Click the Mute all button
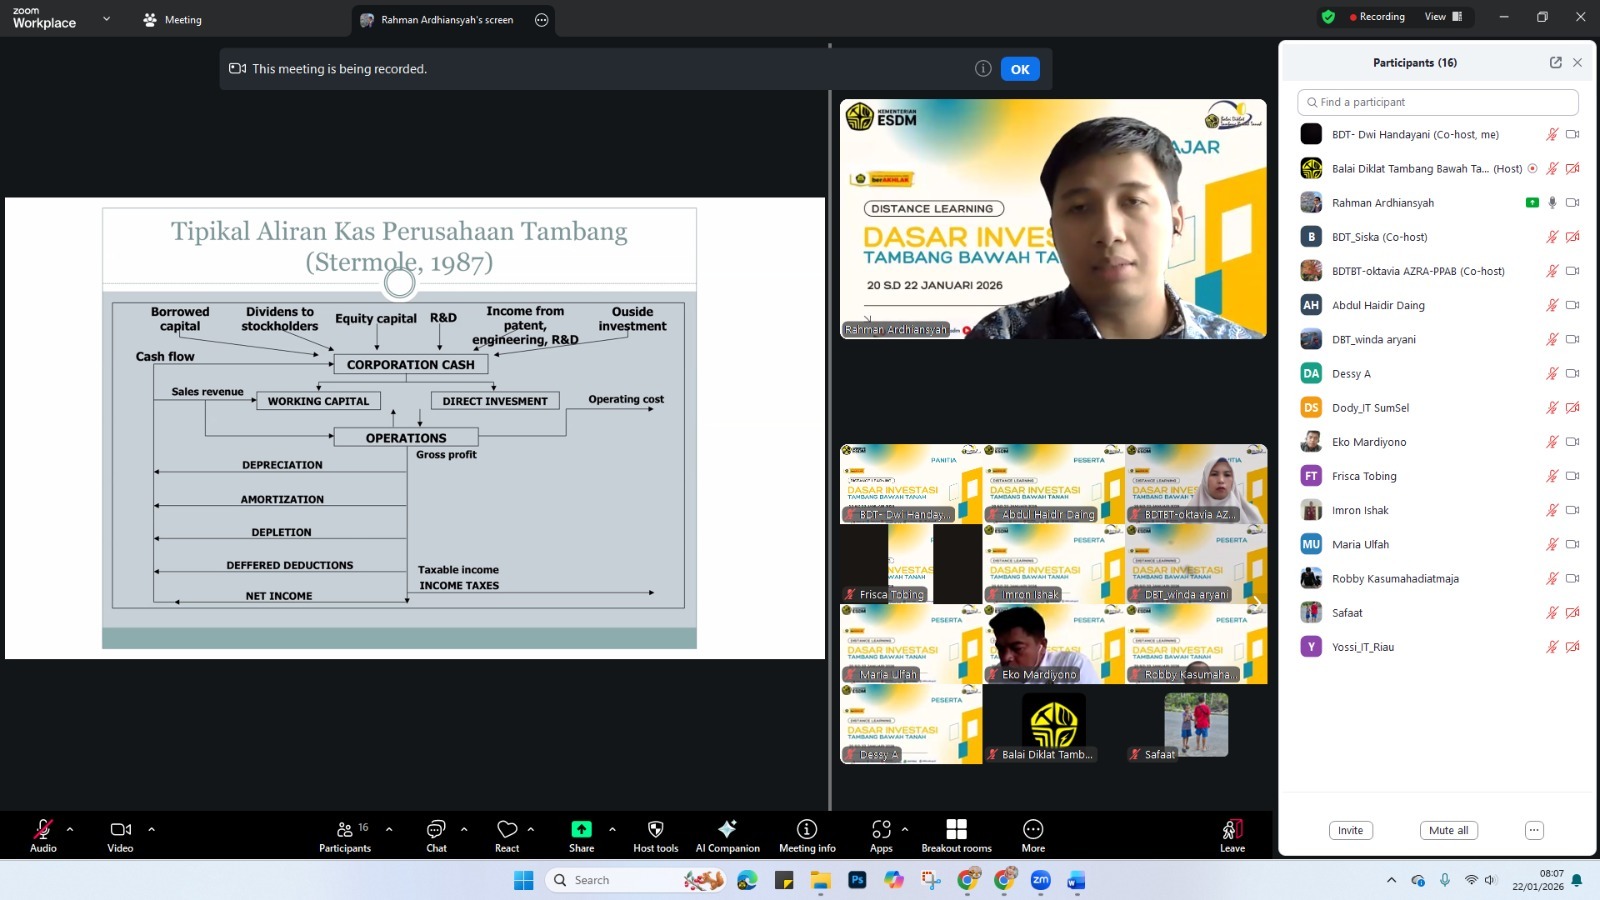The image size is (1600, 900). [1448, 830]
